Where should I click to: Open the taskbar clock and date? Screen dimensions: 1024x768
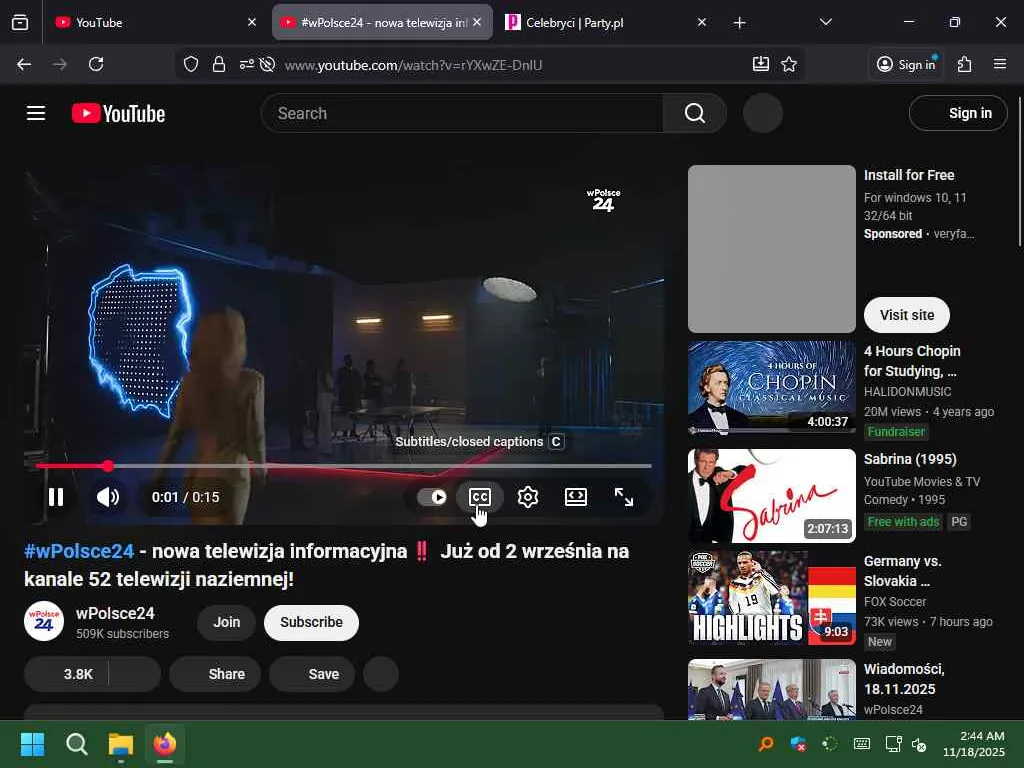(x=973, y=744)
